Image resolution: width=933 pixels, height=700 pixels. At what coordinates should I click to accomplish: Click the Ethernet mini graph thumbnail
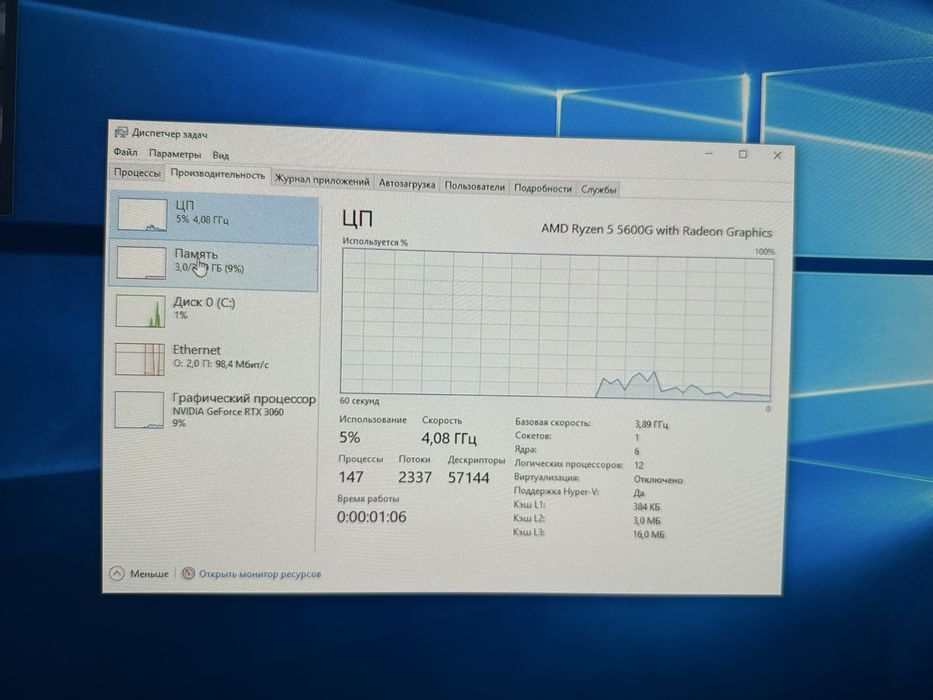pyautogui.click(x=140, y=359)
